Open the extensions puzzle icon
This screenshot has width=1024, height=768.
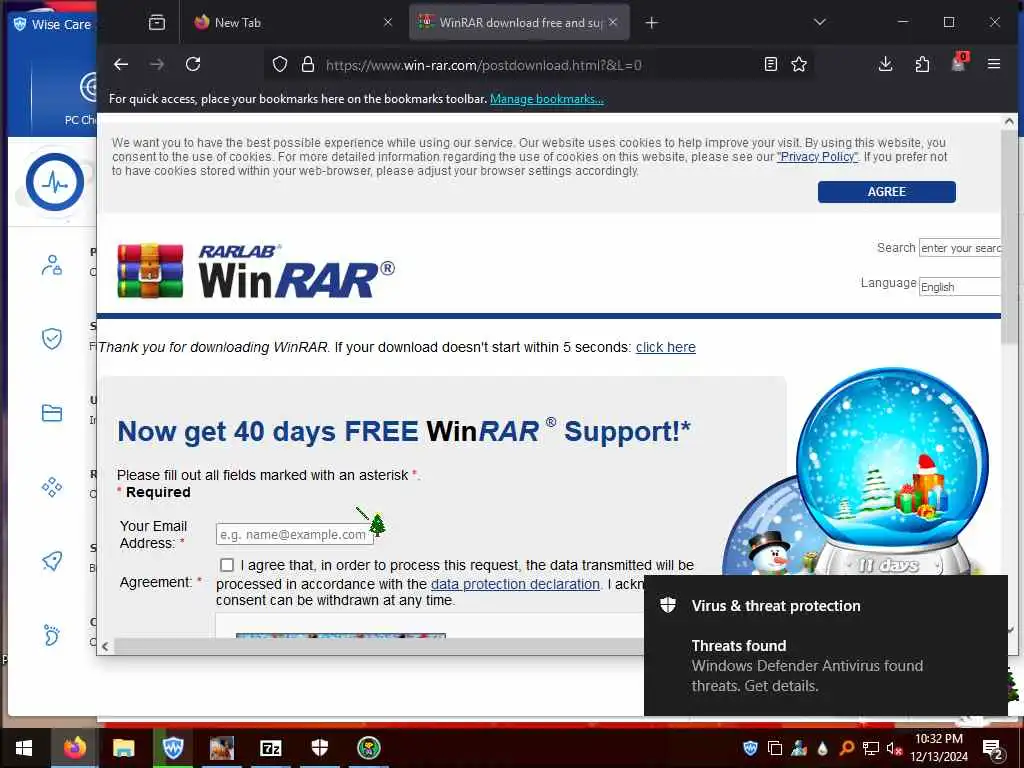click(922, 65)
